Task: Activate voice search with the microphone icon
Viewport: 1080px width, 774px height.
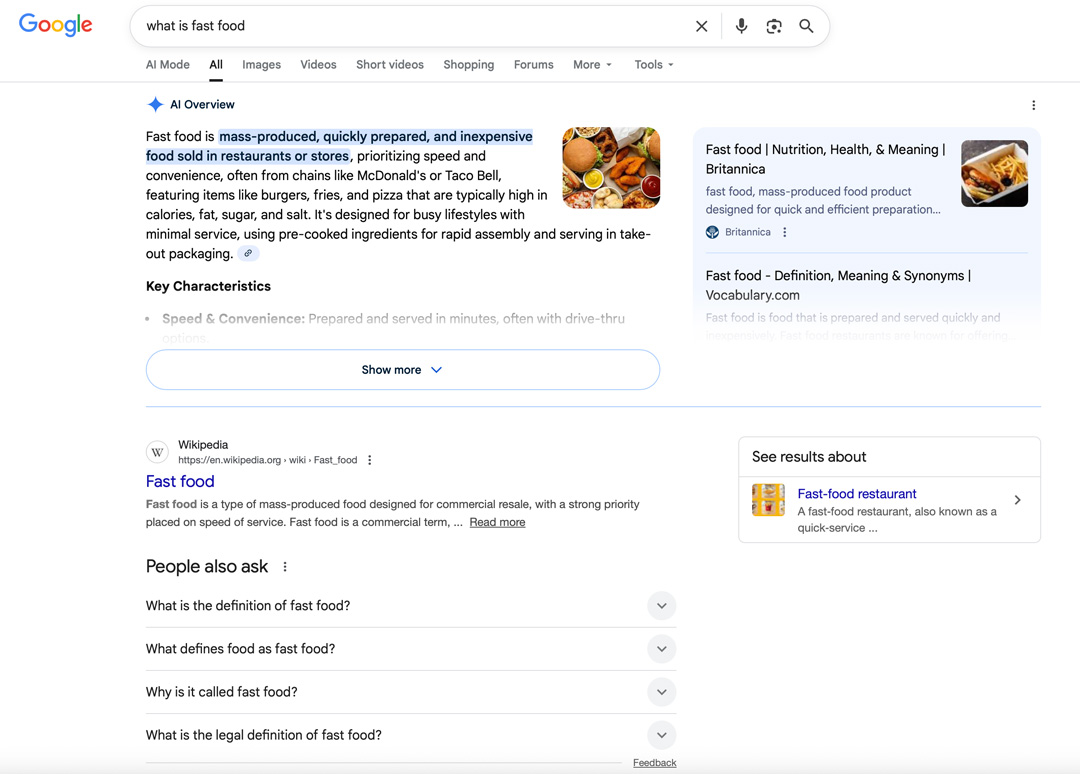Action: pyautogui.click(x=740, y=26)
